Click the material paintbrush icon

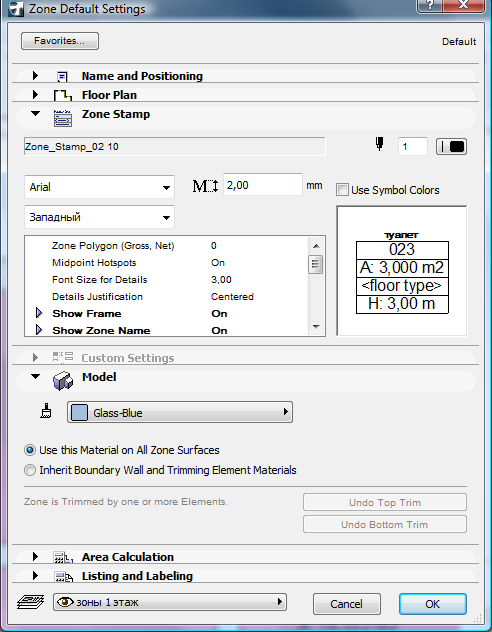[x=46, y=411]
